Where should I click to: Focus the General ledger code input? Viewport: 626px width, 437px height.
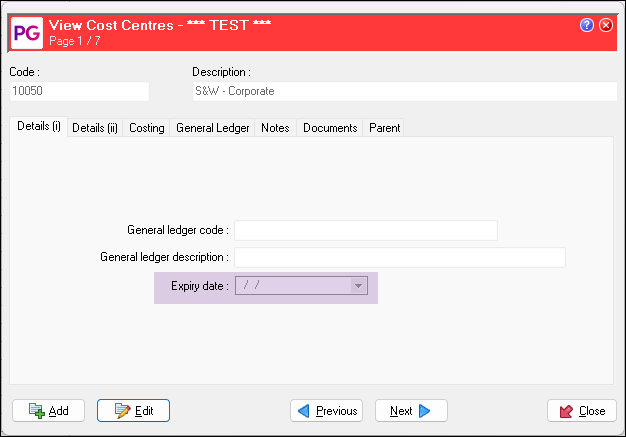click(x=365, y=231)
